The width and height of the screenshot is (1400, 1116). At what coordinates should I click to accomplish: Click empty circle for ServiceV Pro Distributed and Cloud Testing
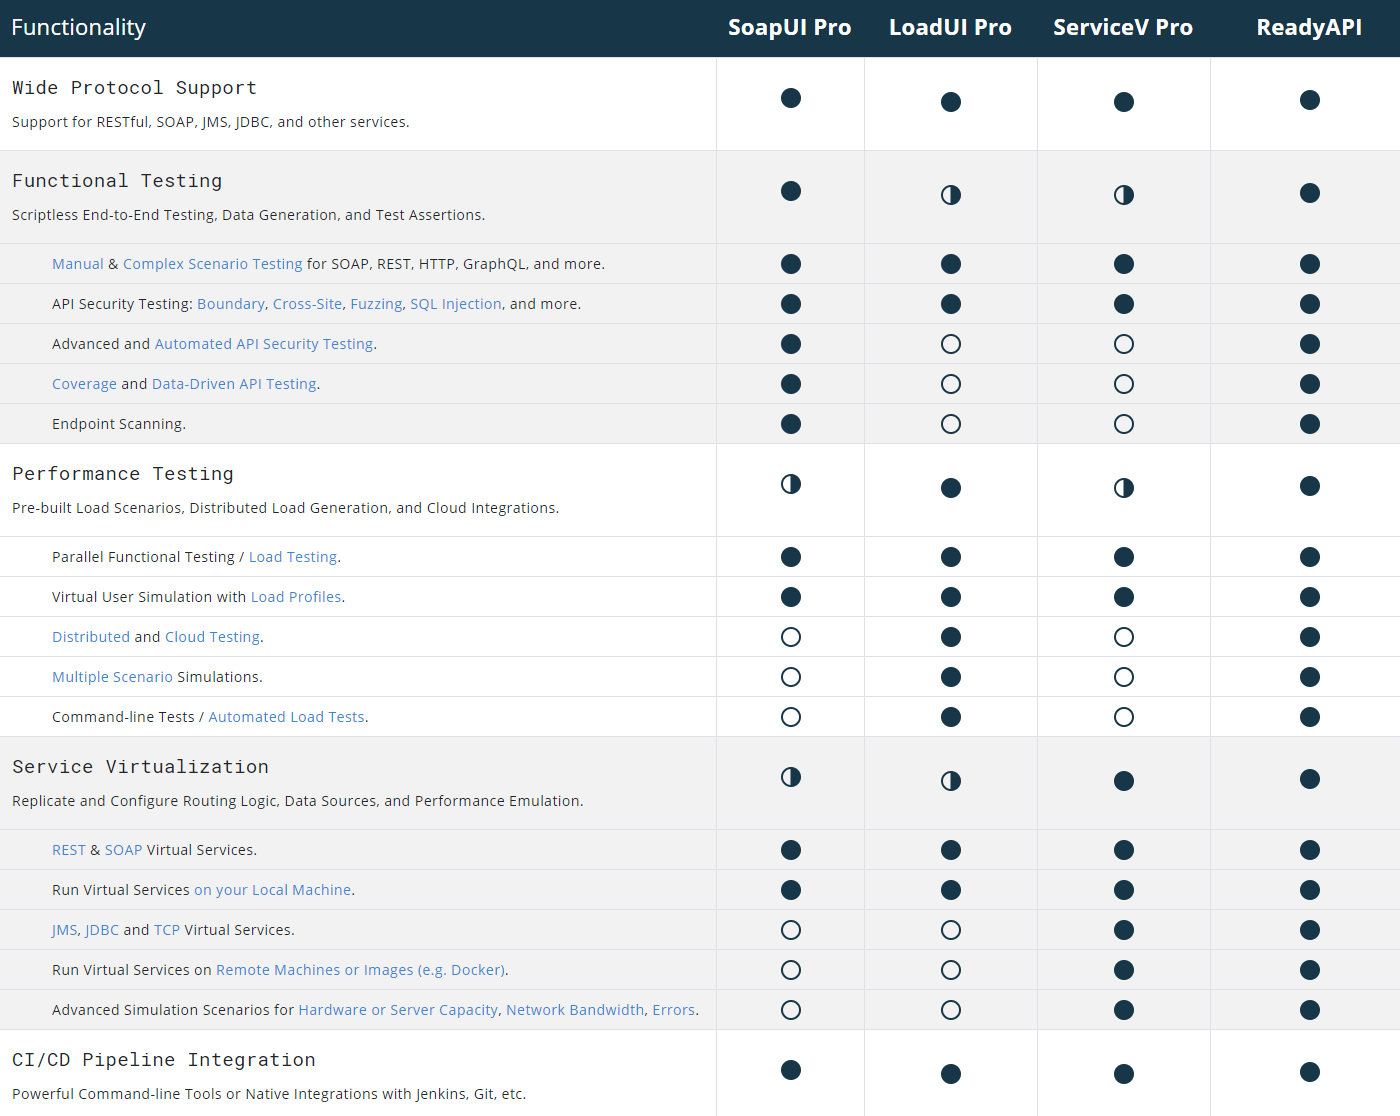pyautogui.click(x=1124, y=637)
